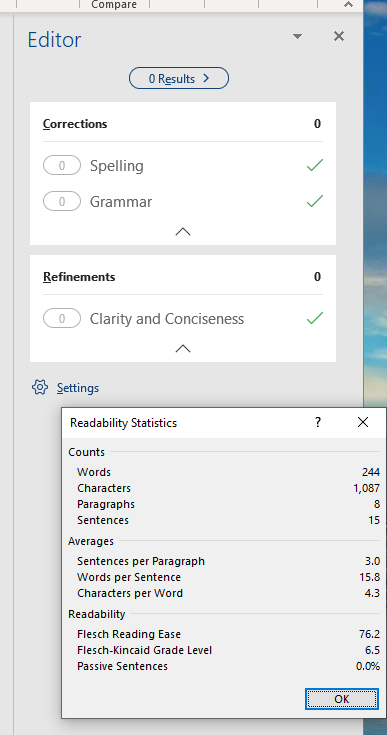Click the Characters per Word value 4.3
This screenshot has width=387, height=735.
372,593
